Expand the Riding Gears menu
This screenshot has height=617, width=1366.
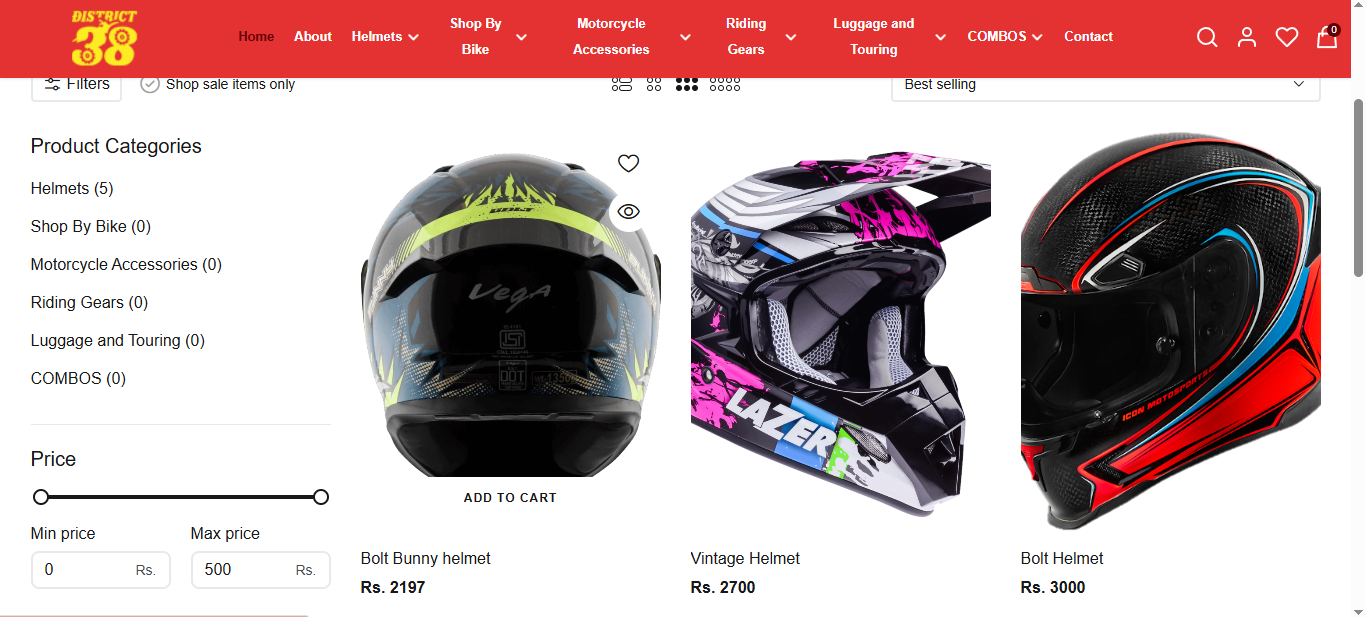coord(761,36)
